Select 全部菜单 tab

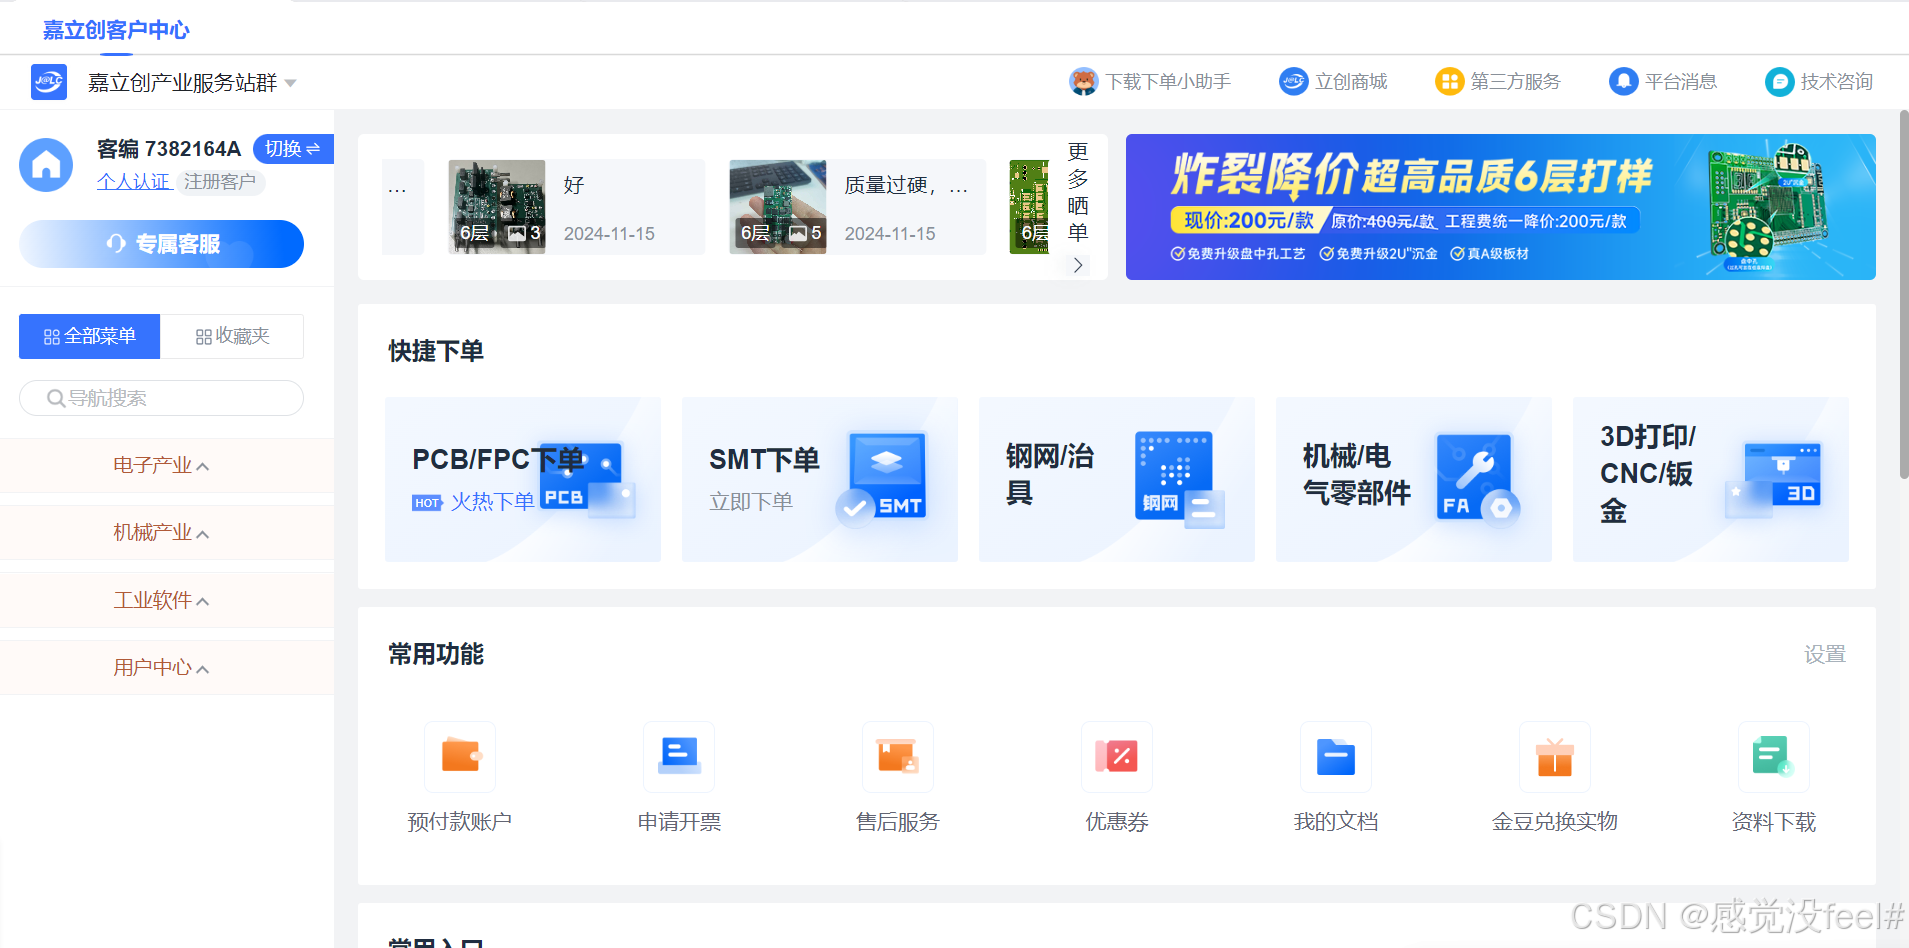(90, 336)
